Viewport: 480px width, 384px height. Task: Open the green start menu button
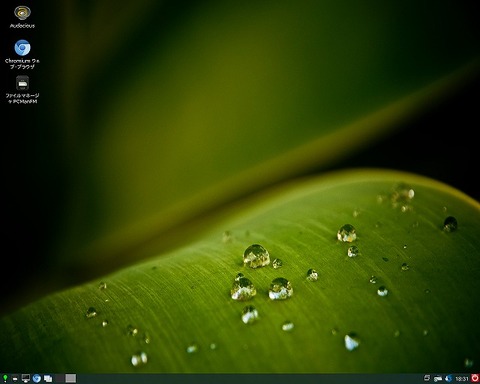click(x=5, y=378)
